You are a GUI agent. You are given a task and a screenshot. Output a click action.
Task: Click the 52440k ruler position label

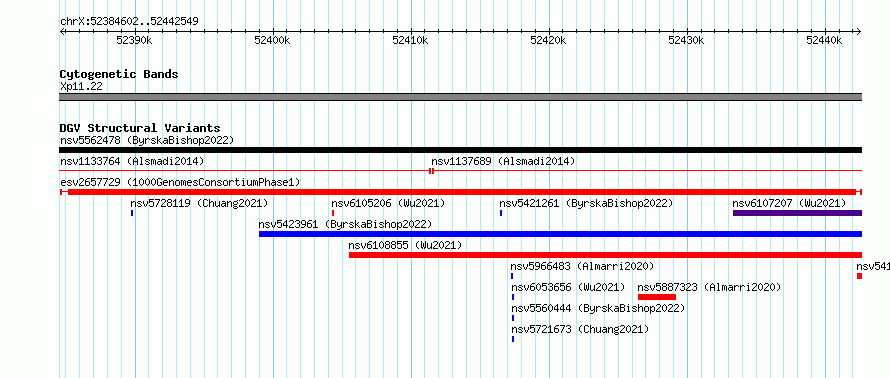coord(825,40)
